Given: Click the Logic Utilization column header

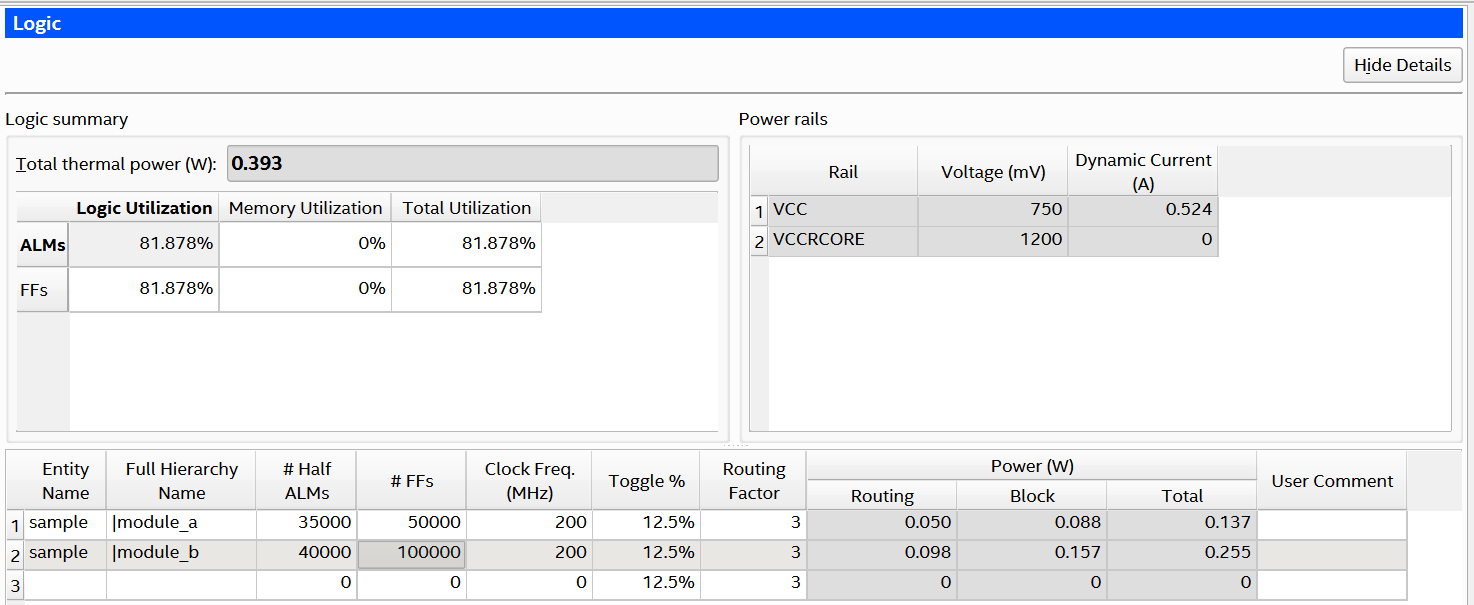Looking at the screenshot, I should tap(144, 208).
